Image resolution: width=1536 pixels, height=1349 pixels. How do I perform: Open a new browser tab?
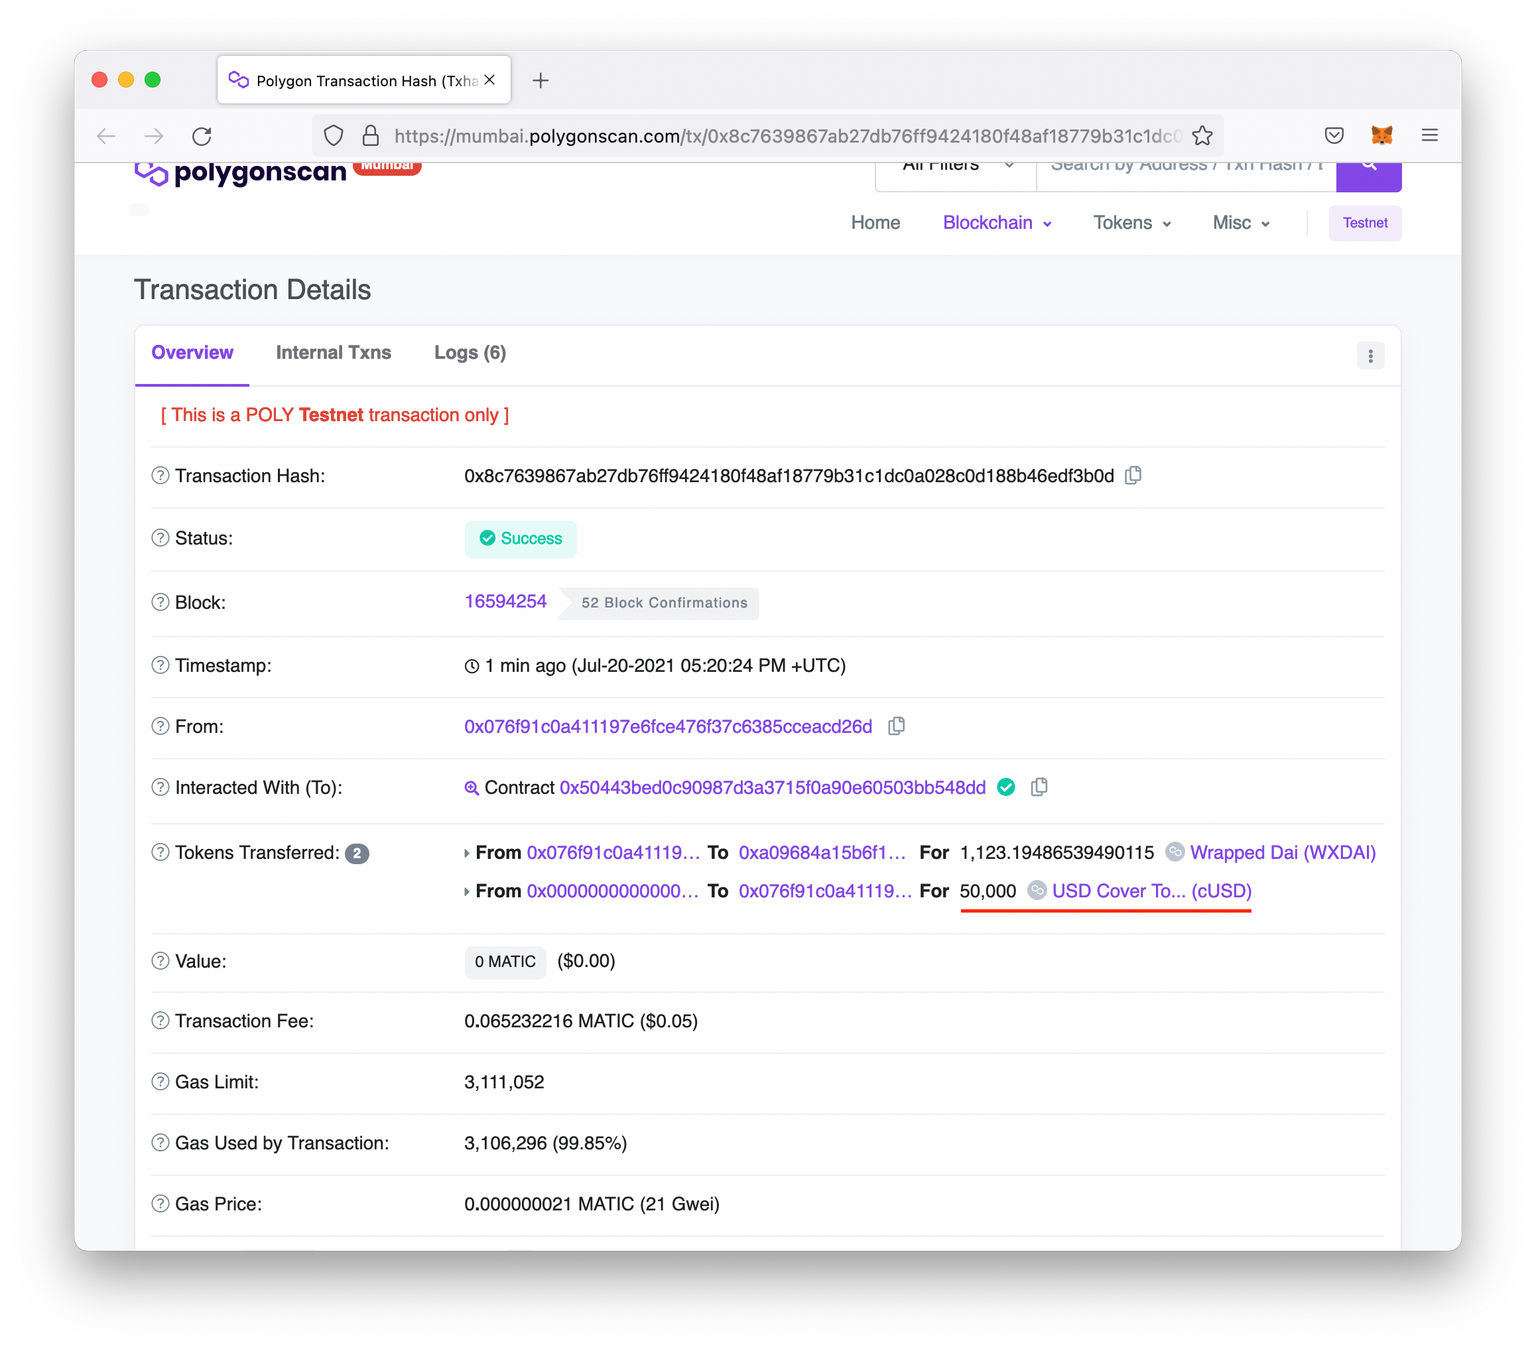coord(541,81)
